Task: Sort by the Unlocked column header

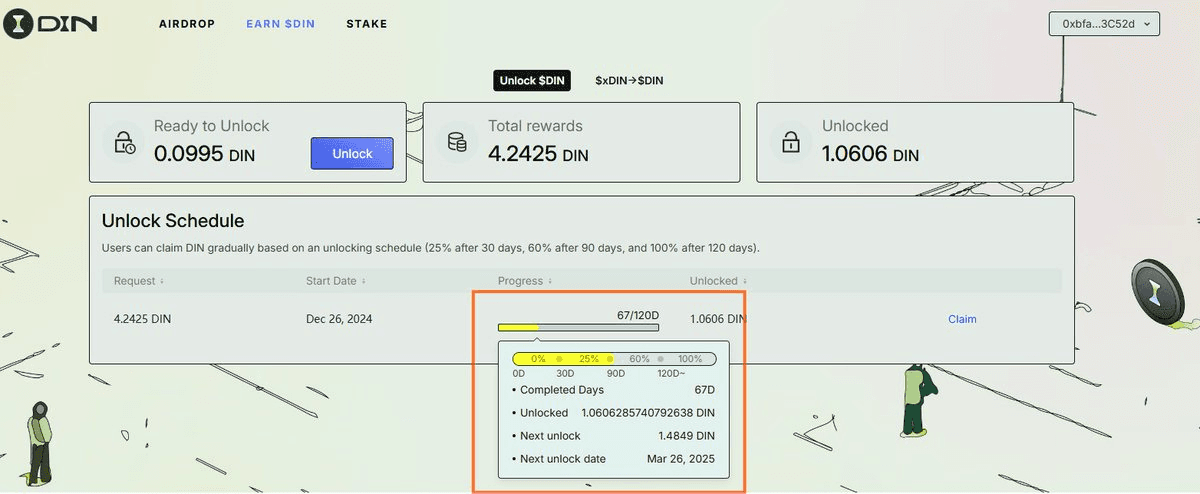Action: (717, 281)
